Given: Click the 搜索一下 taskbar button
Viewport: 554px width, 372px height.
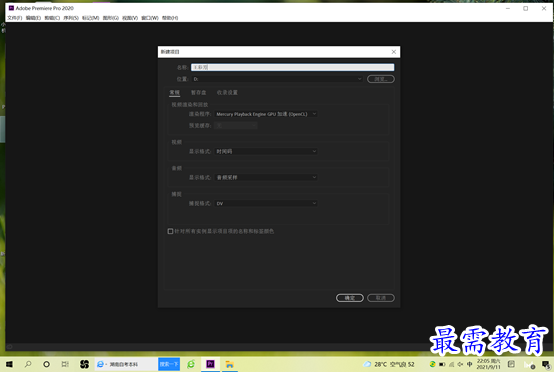Looking at the screenshot, I should 169,364.
